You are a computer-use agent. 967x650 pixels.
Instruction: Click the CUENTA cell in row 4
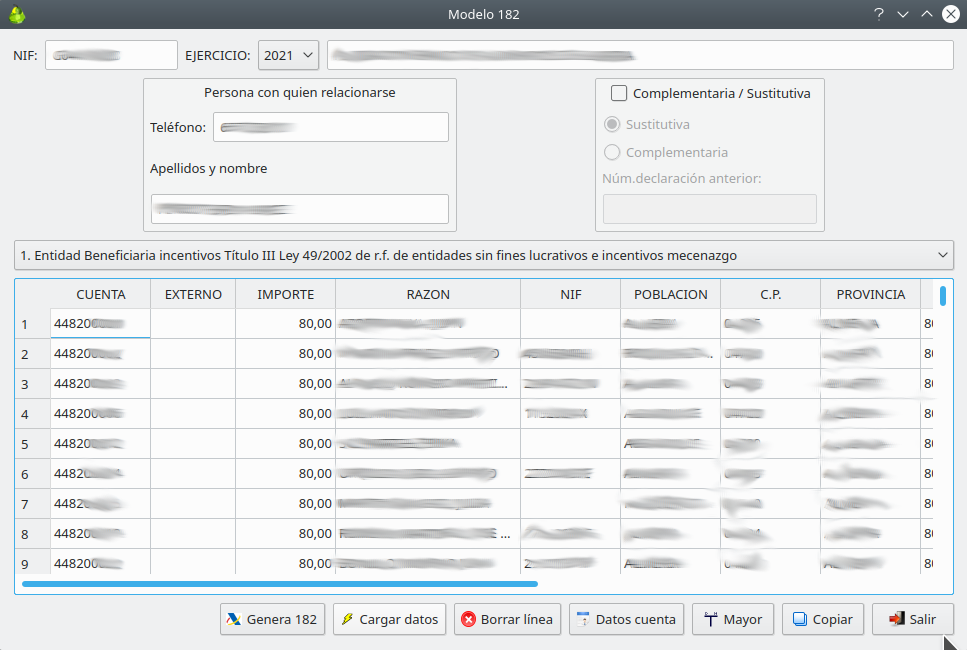click(x=101, y=414)
